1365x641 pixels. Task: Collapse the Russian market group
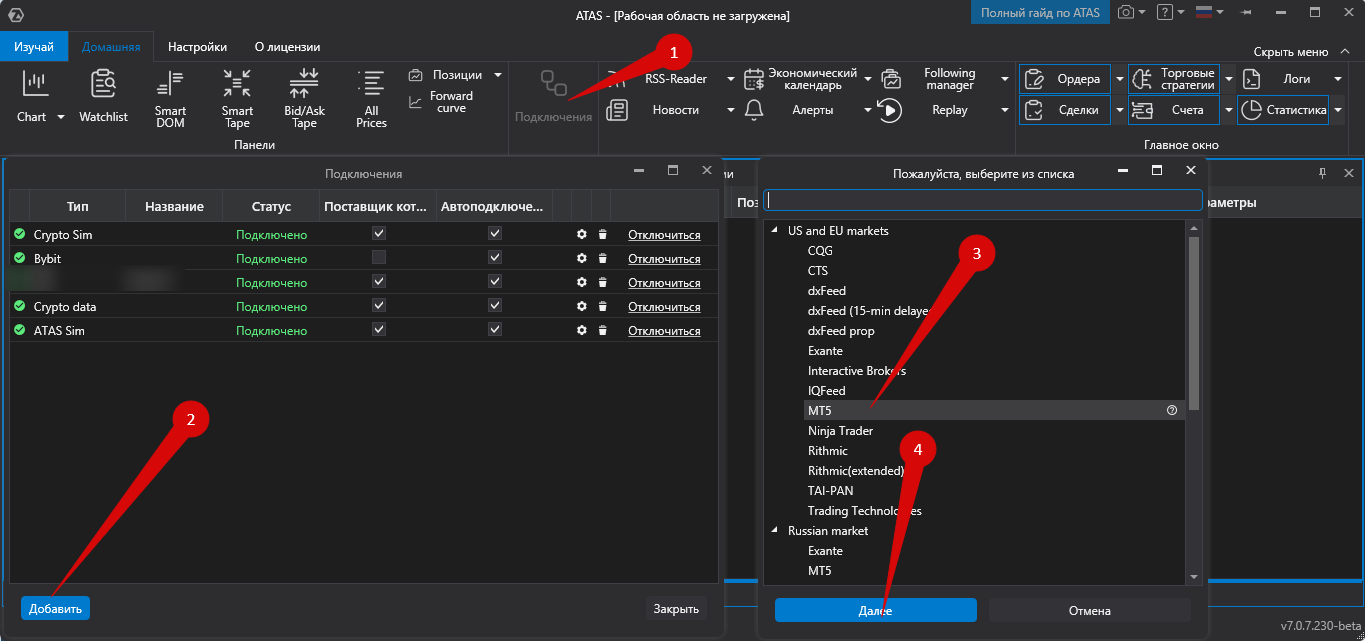click(774, 531)
